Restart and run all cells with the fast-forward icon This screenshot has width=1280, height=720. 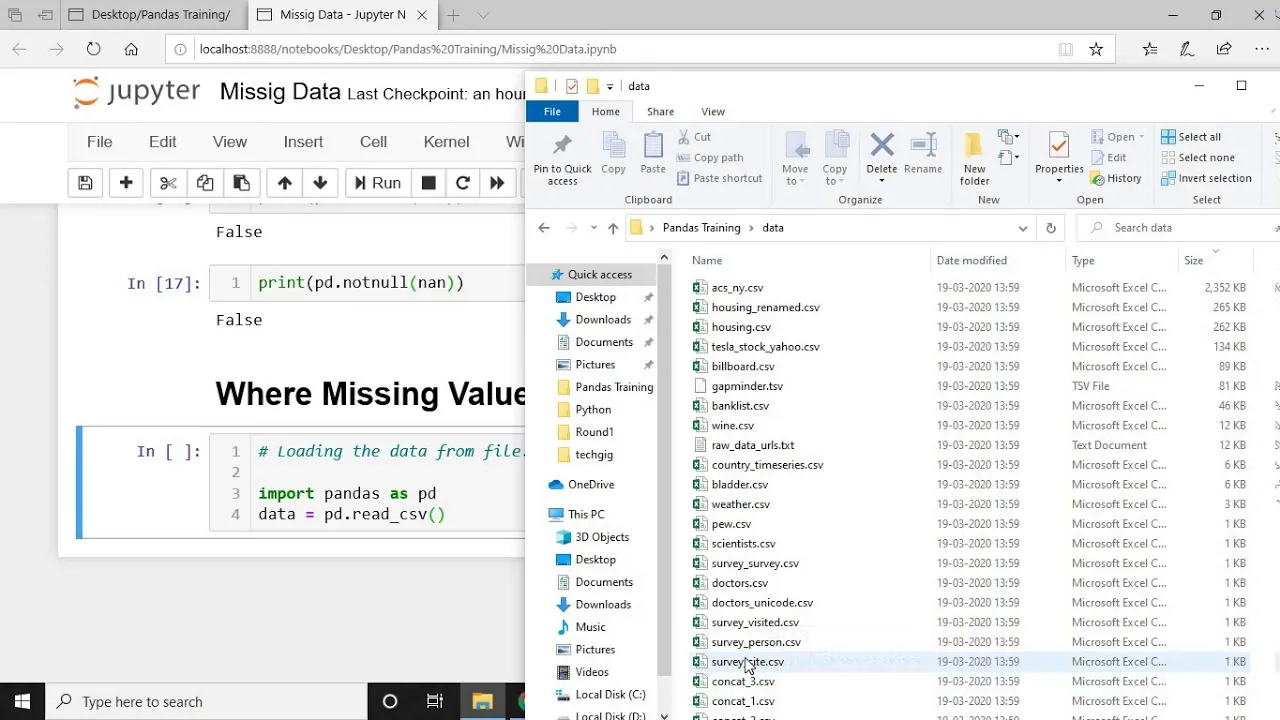click(x=497, y=183)
